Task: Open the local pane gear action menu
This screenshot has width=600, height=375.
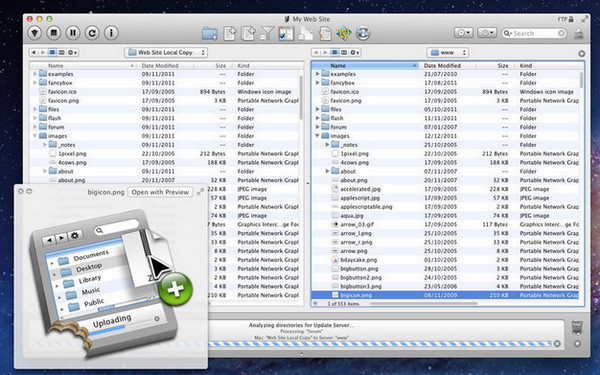Action: coord(73,52)
